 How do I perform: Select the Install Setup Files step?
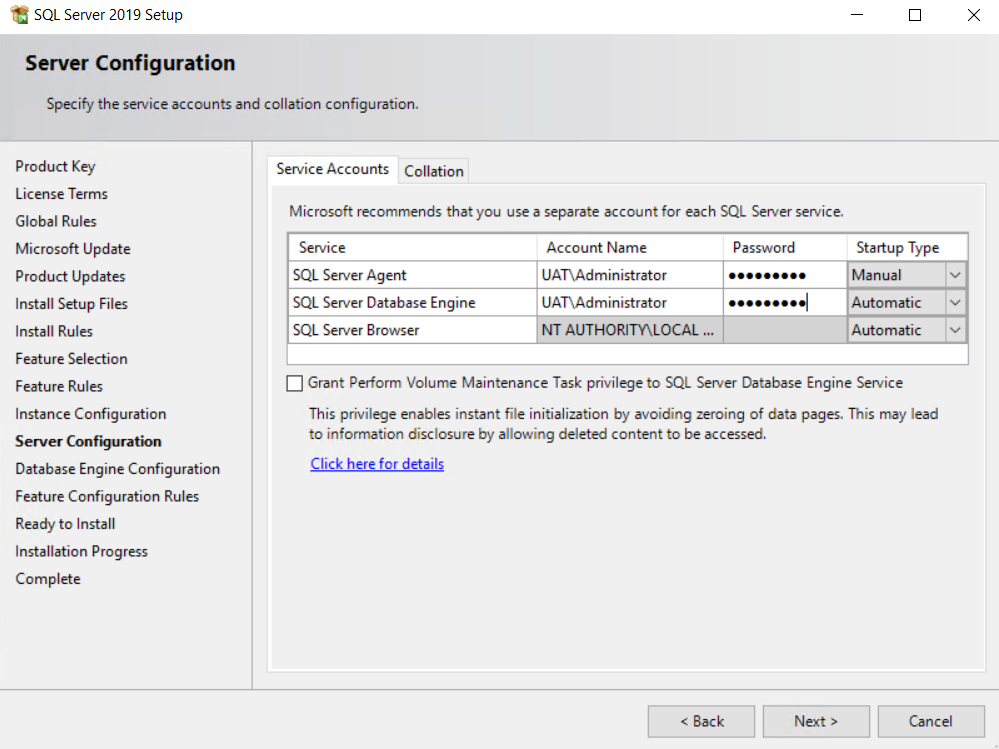71,304
